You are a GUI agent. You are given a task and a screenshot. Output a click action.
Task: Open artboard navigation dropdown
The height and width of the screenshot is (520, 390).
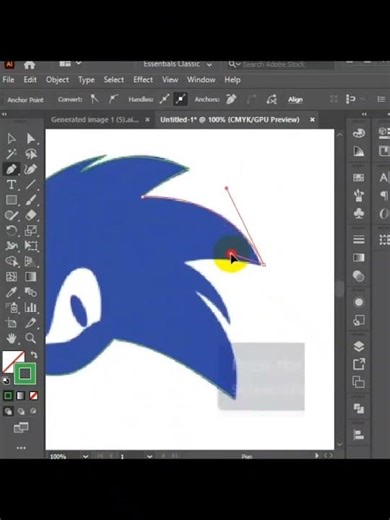point(150,456)
